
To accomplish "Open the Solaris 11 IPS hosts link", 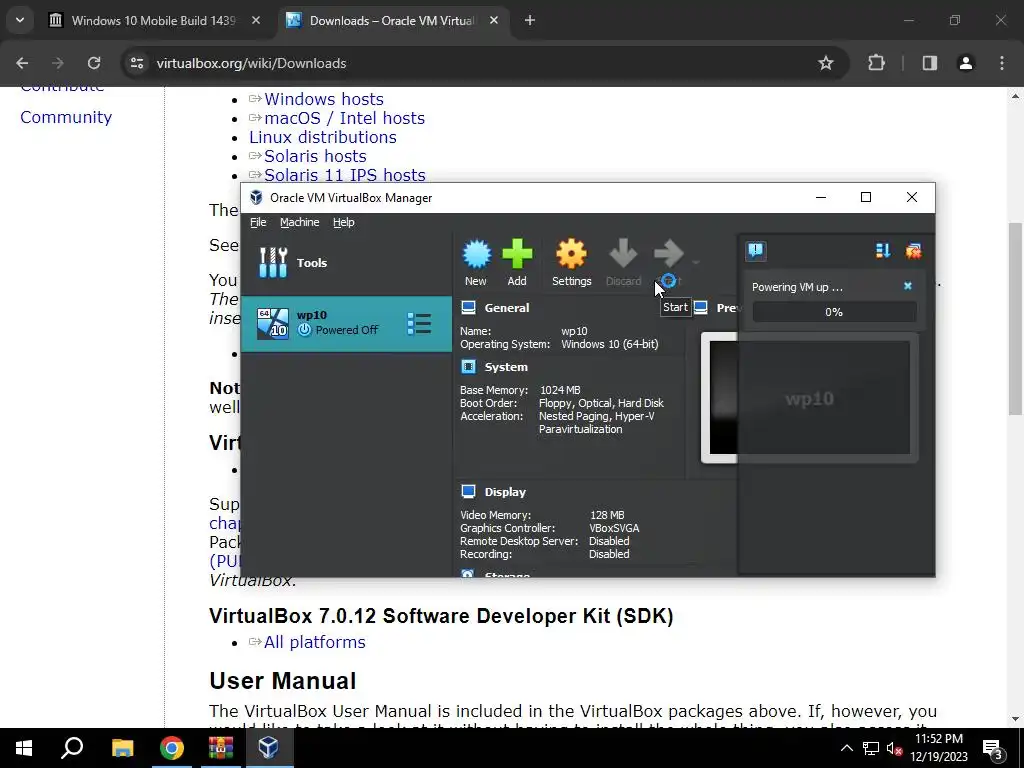I will [x=345, y=175].
